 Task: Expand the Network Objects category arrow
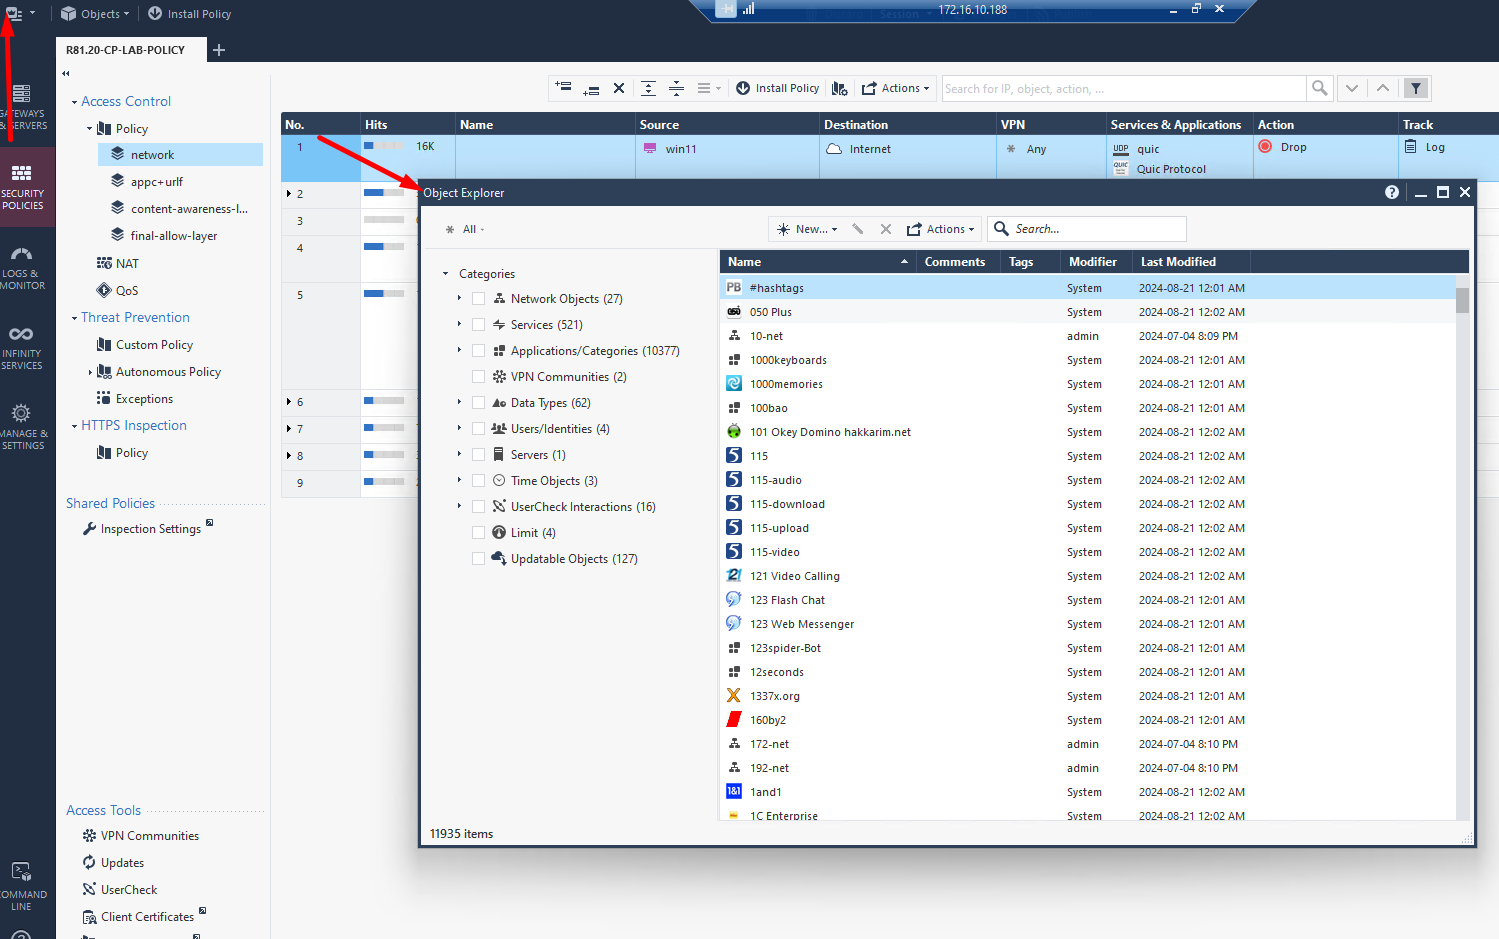(460, 298)
